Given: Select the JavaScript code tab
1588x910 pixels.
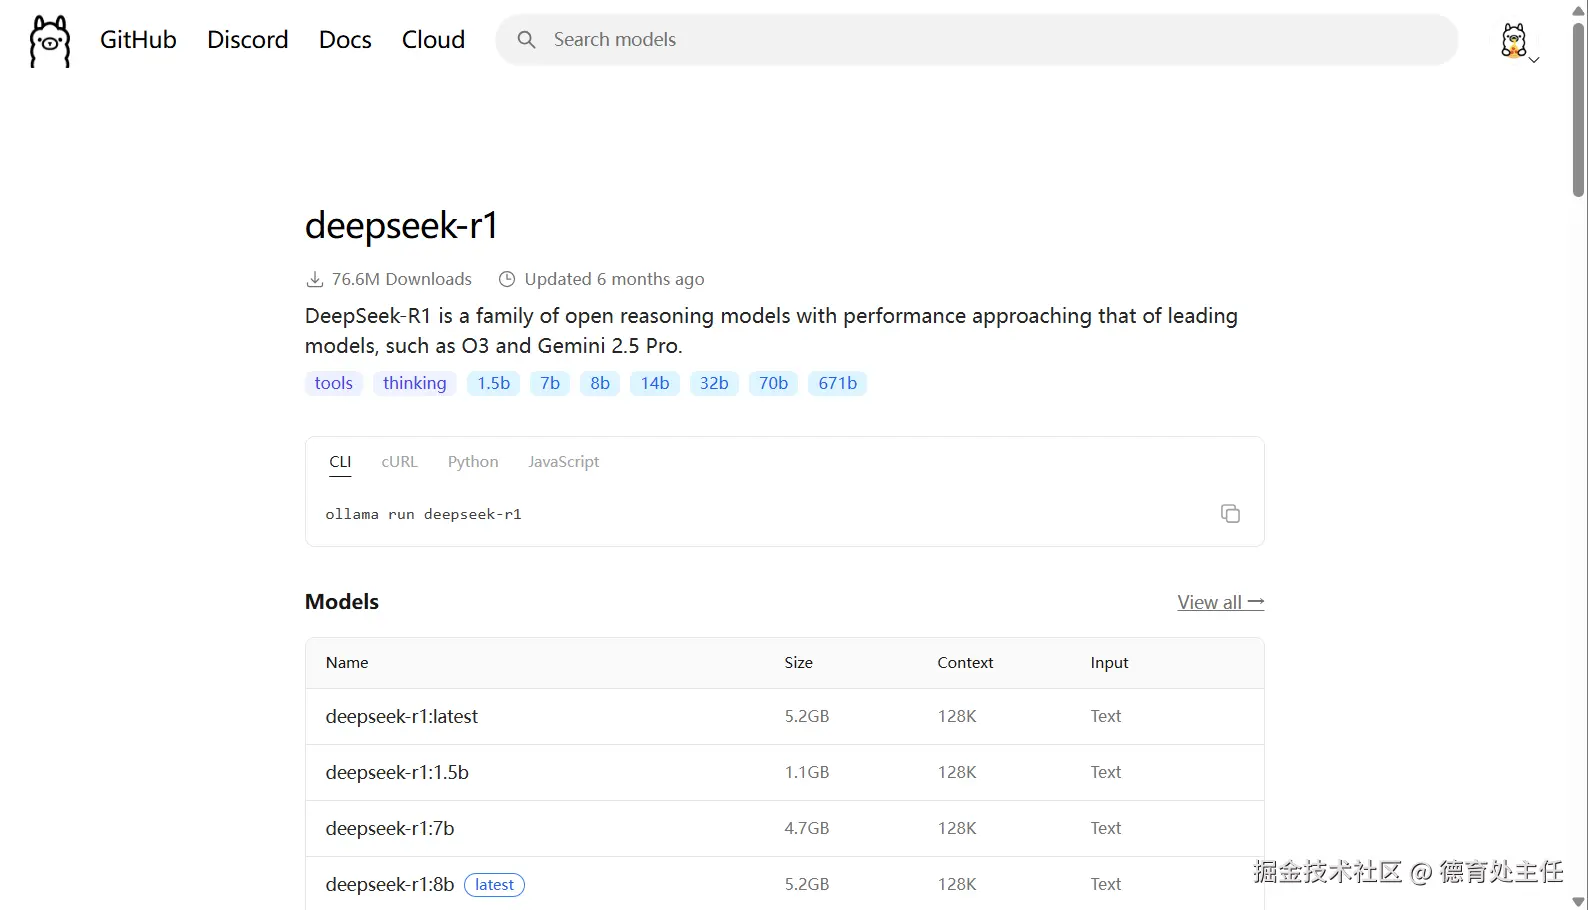Looking at the screenshot, I should point(563,462).
